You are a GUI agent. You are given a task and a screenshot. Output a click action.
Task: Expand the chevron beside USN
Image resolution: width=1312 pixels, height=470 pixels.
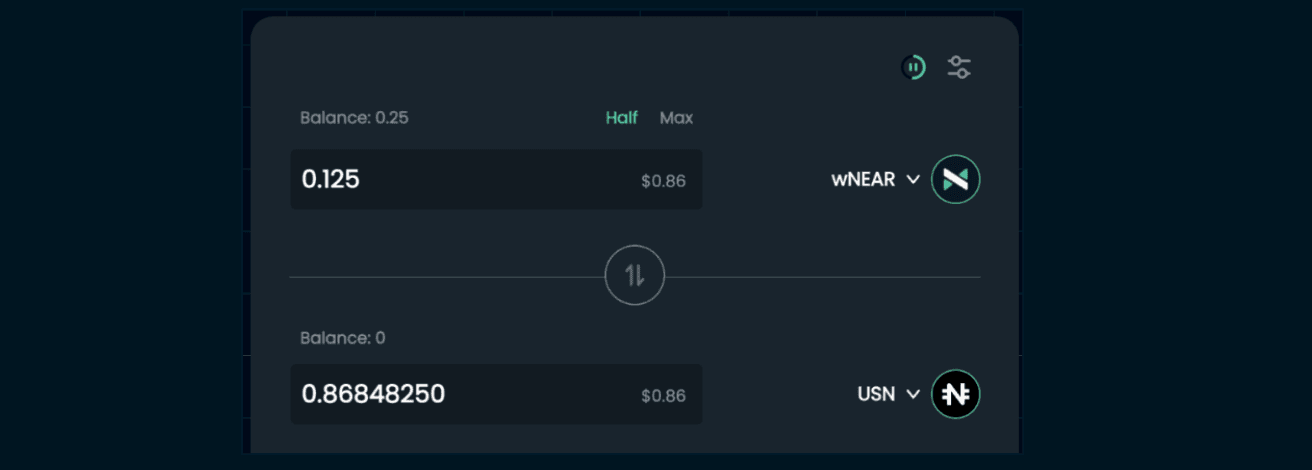(912, 394)
